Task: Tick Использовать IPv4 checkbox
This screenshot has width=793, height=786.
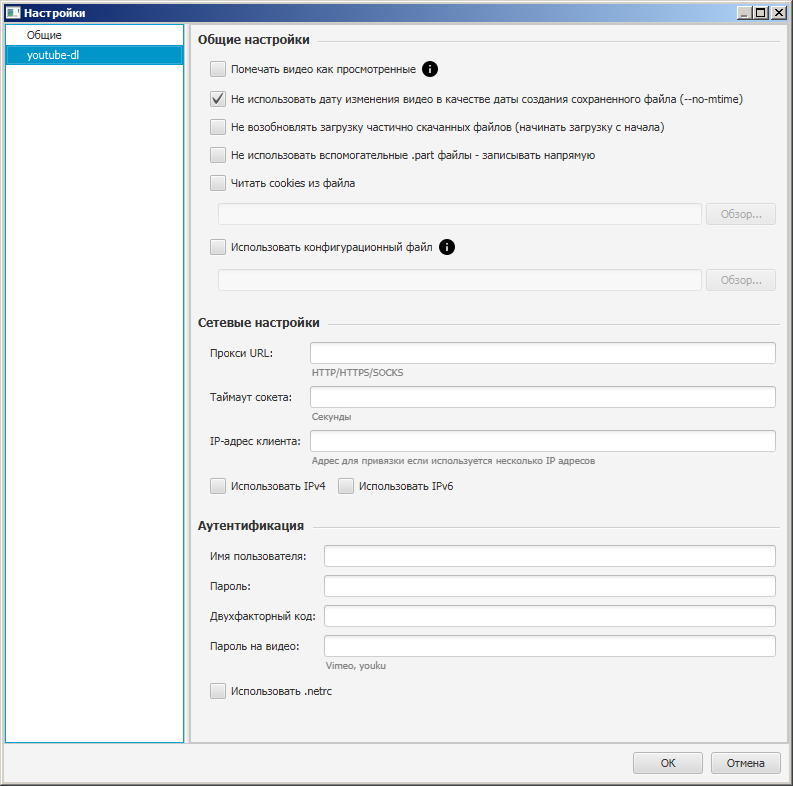Action: click(x=218, y=487)
